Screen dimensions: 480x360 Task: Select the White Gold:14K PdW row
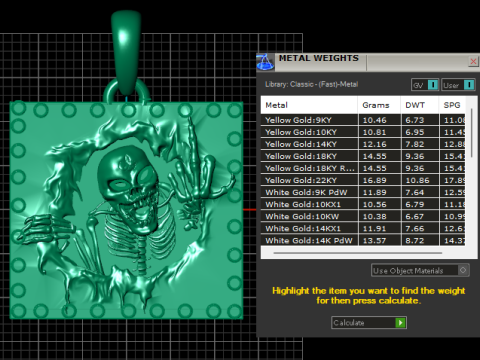(x=363, y=240)
